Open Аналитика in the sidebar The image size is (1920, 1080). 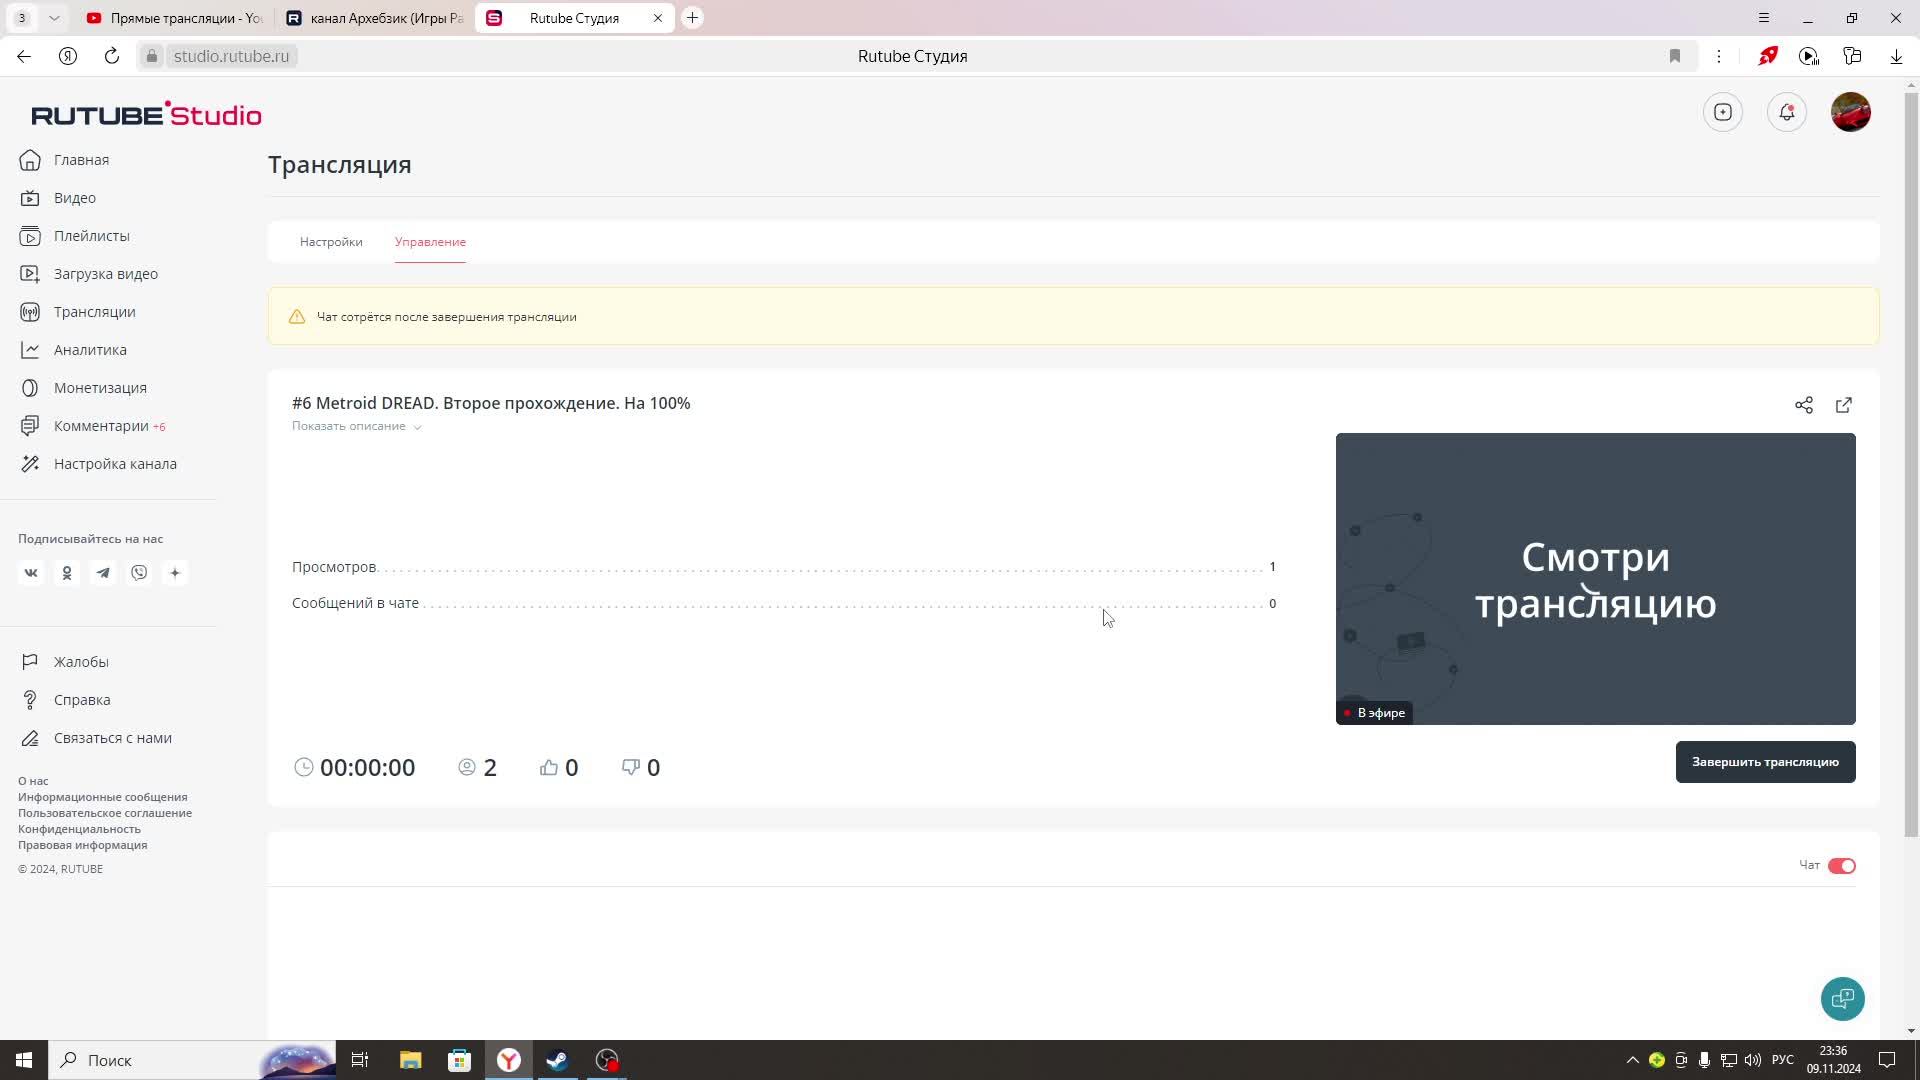90,350
